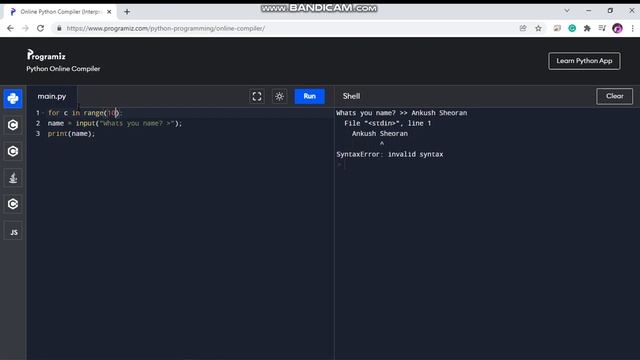Open Chrome three-dot menu
Image resolution: width=640 pixels, height=360 pixels.
coord(632,28)
